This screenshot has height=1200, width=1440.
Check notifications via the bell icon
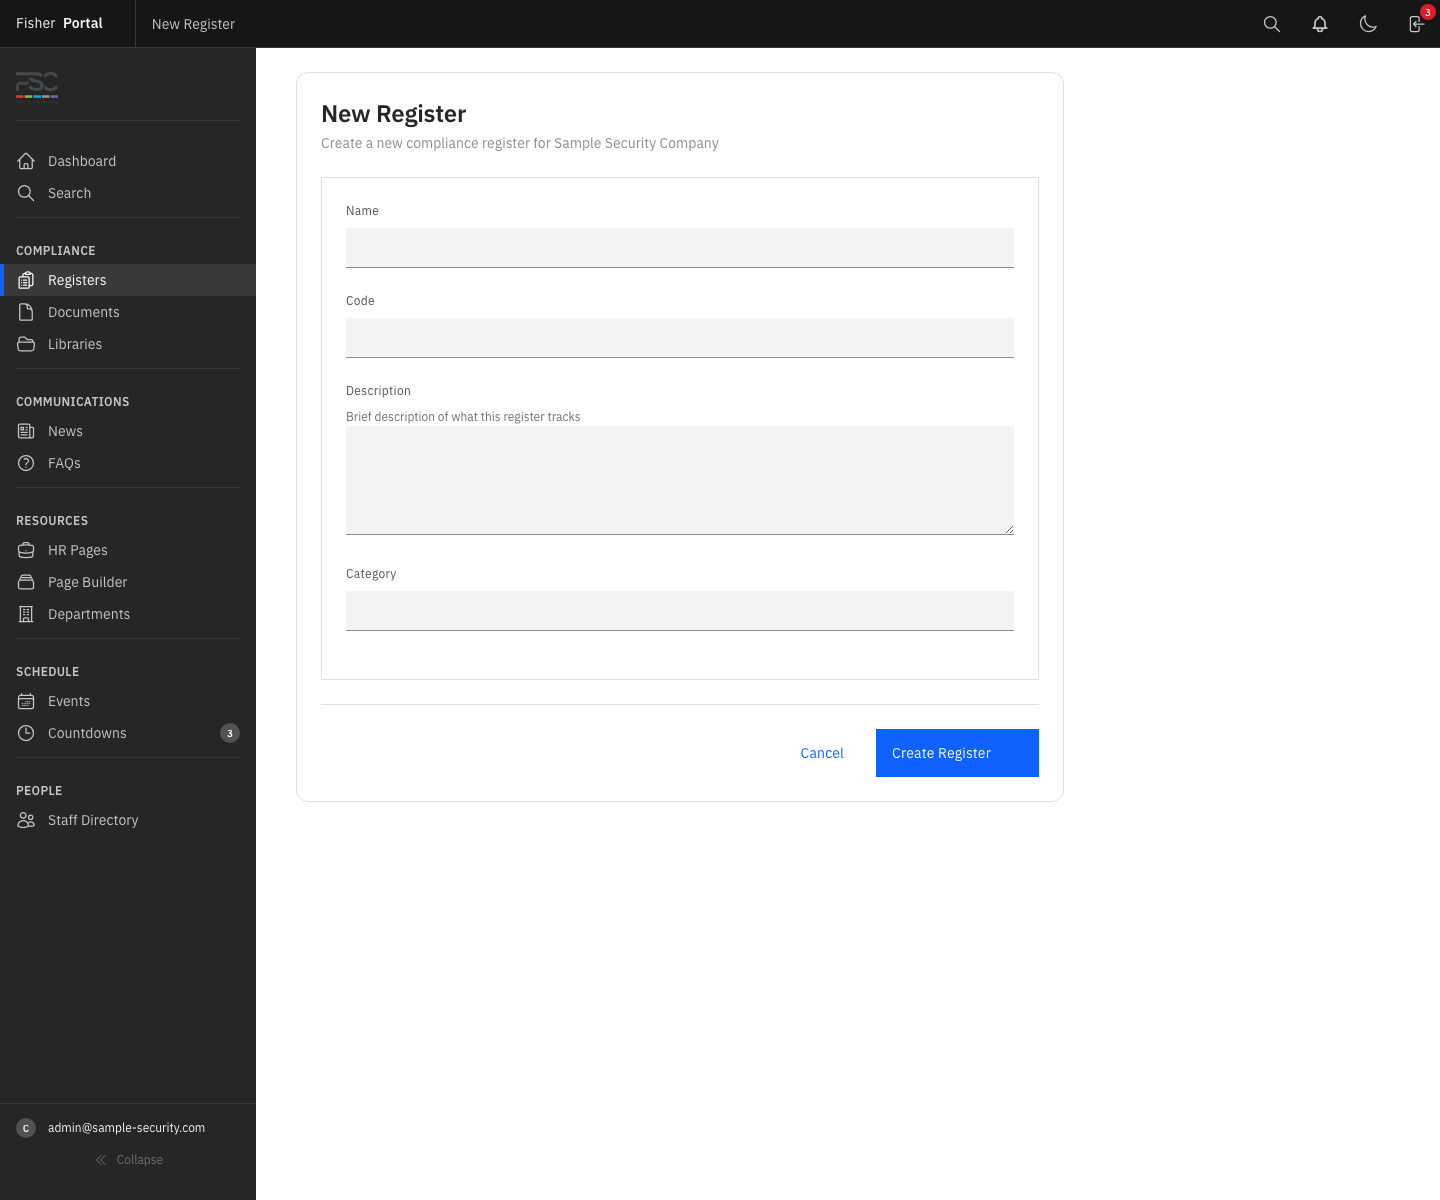point(1319,23)
